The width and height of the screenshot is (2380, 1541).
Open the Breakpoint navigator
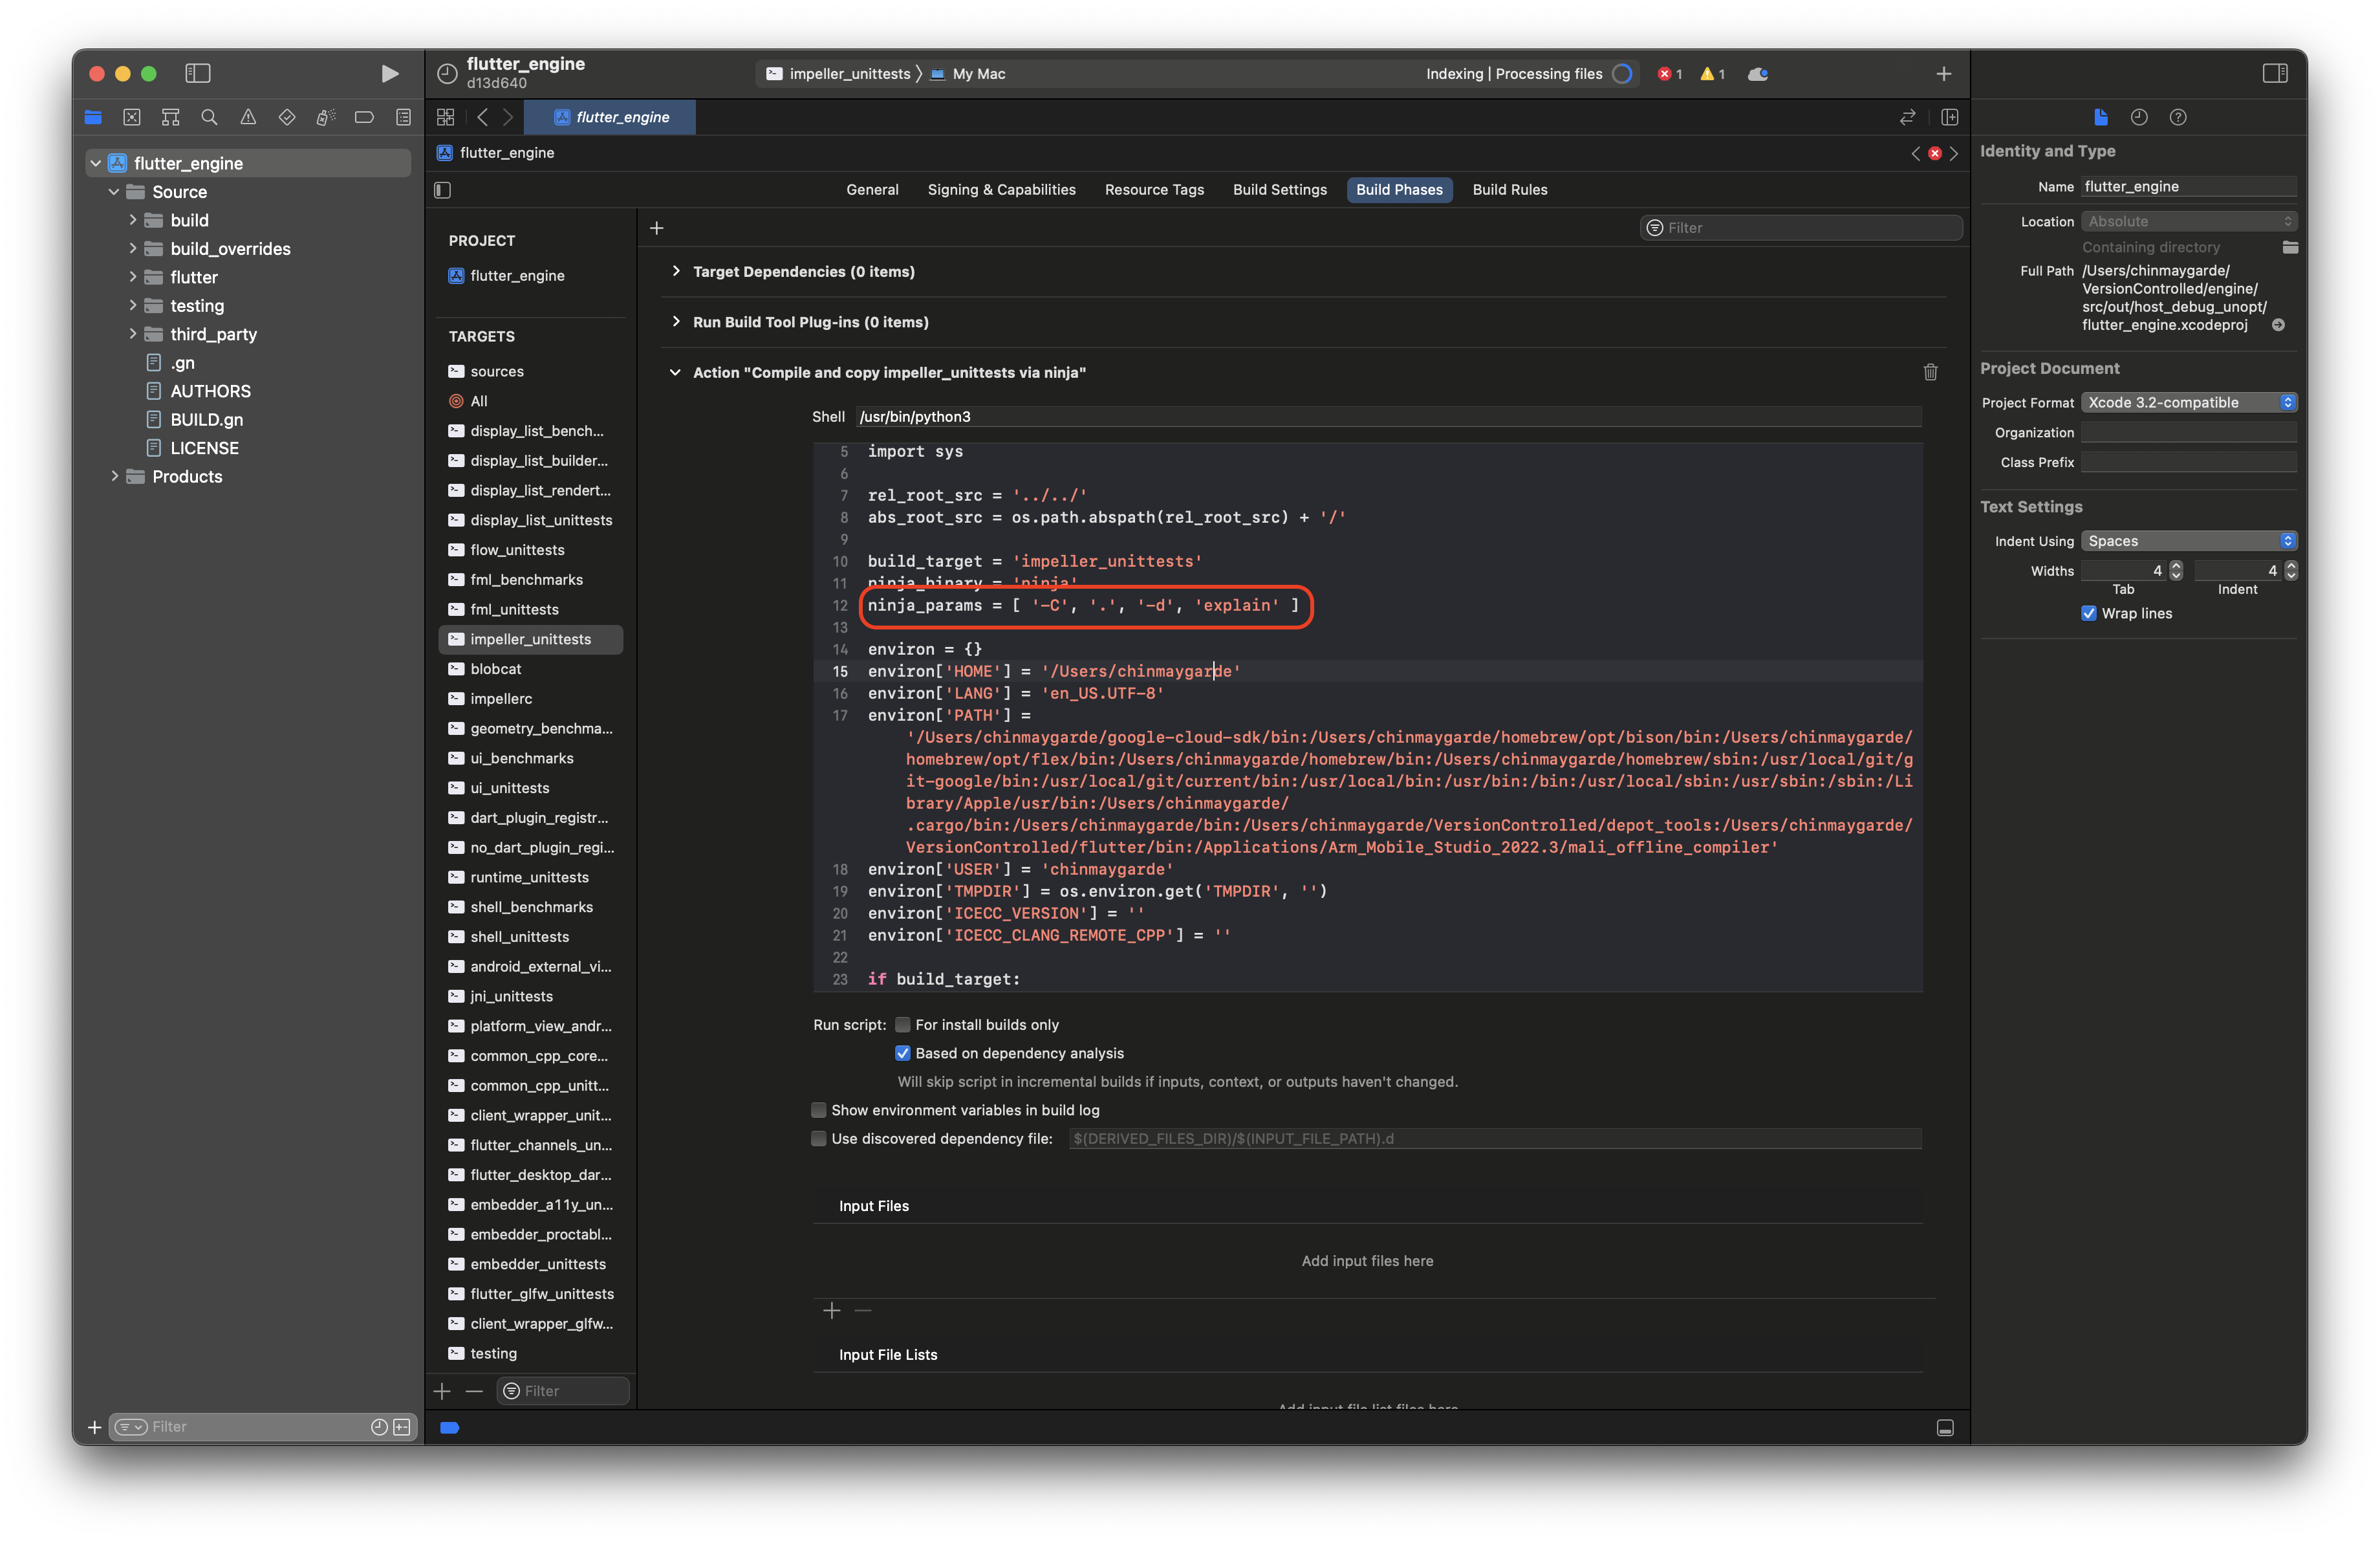point(364,117)
